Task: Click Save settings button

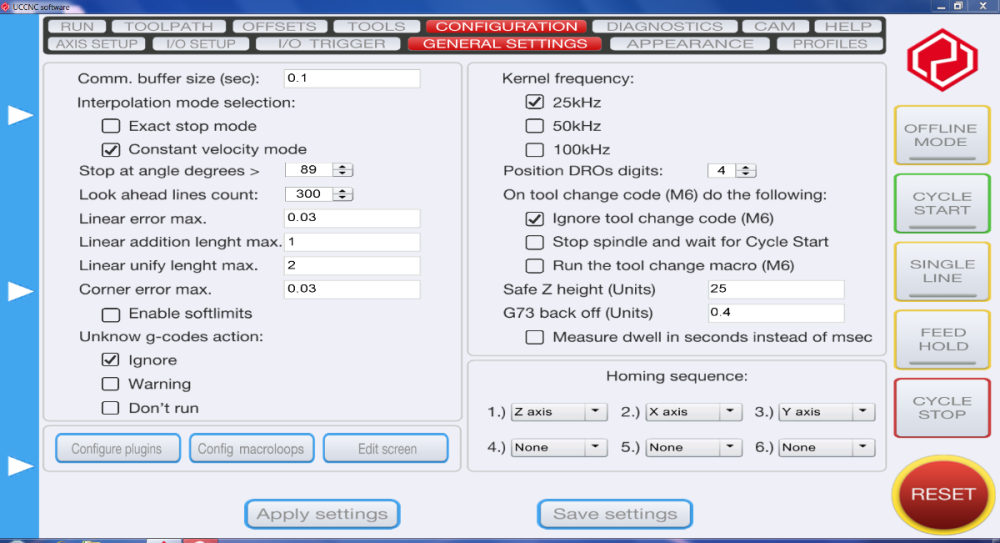Action: 615,514
